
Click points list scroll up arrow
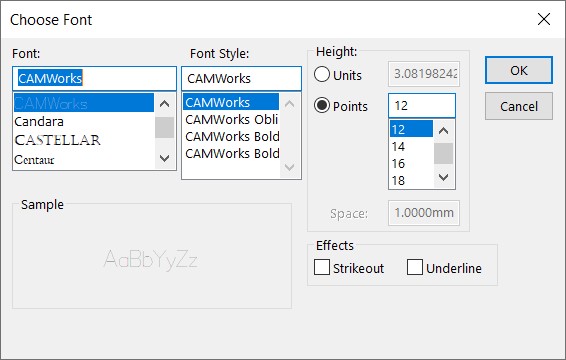(444, 131)
